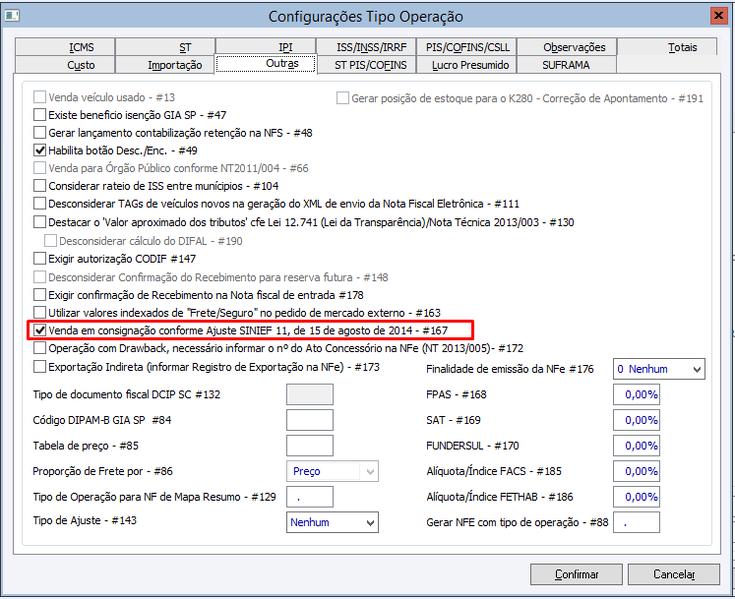Click the window icon in the title bar

pyautogui.click(x=12, y=16)
